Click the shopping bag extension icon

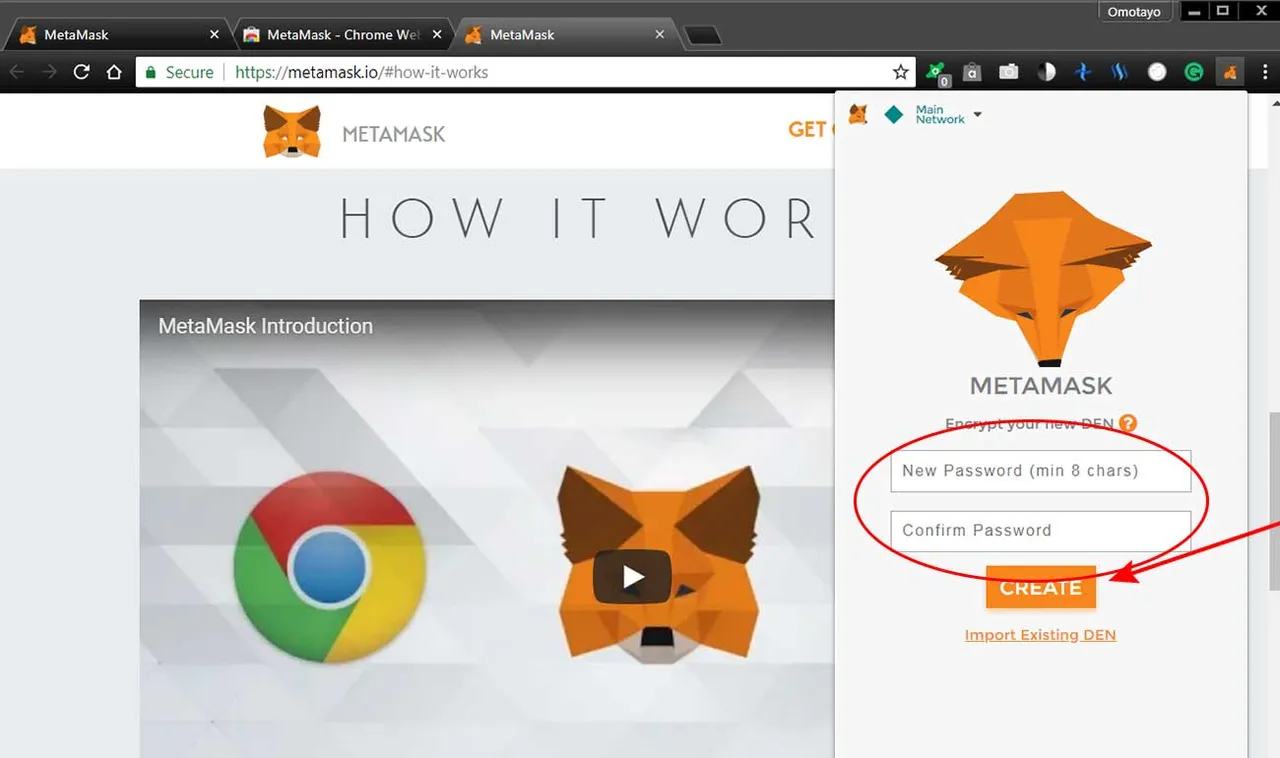[x=972, y=72]
